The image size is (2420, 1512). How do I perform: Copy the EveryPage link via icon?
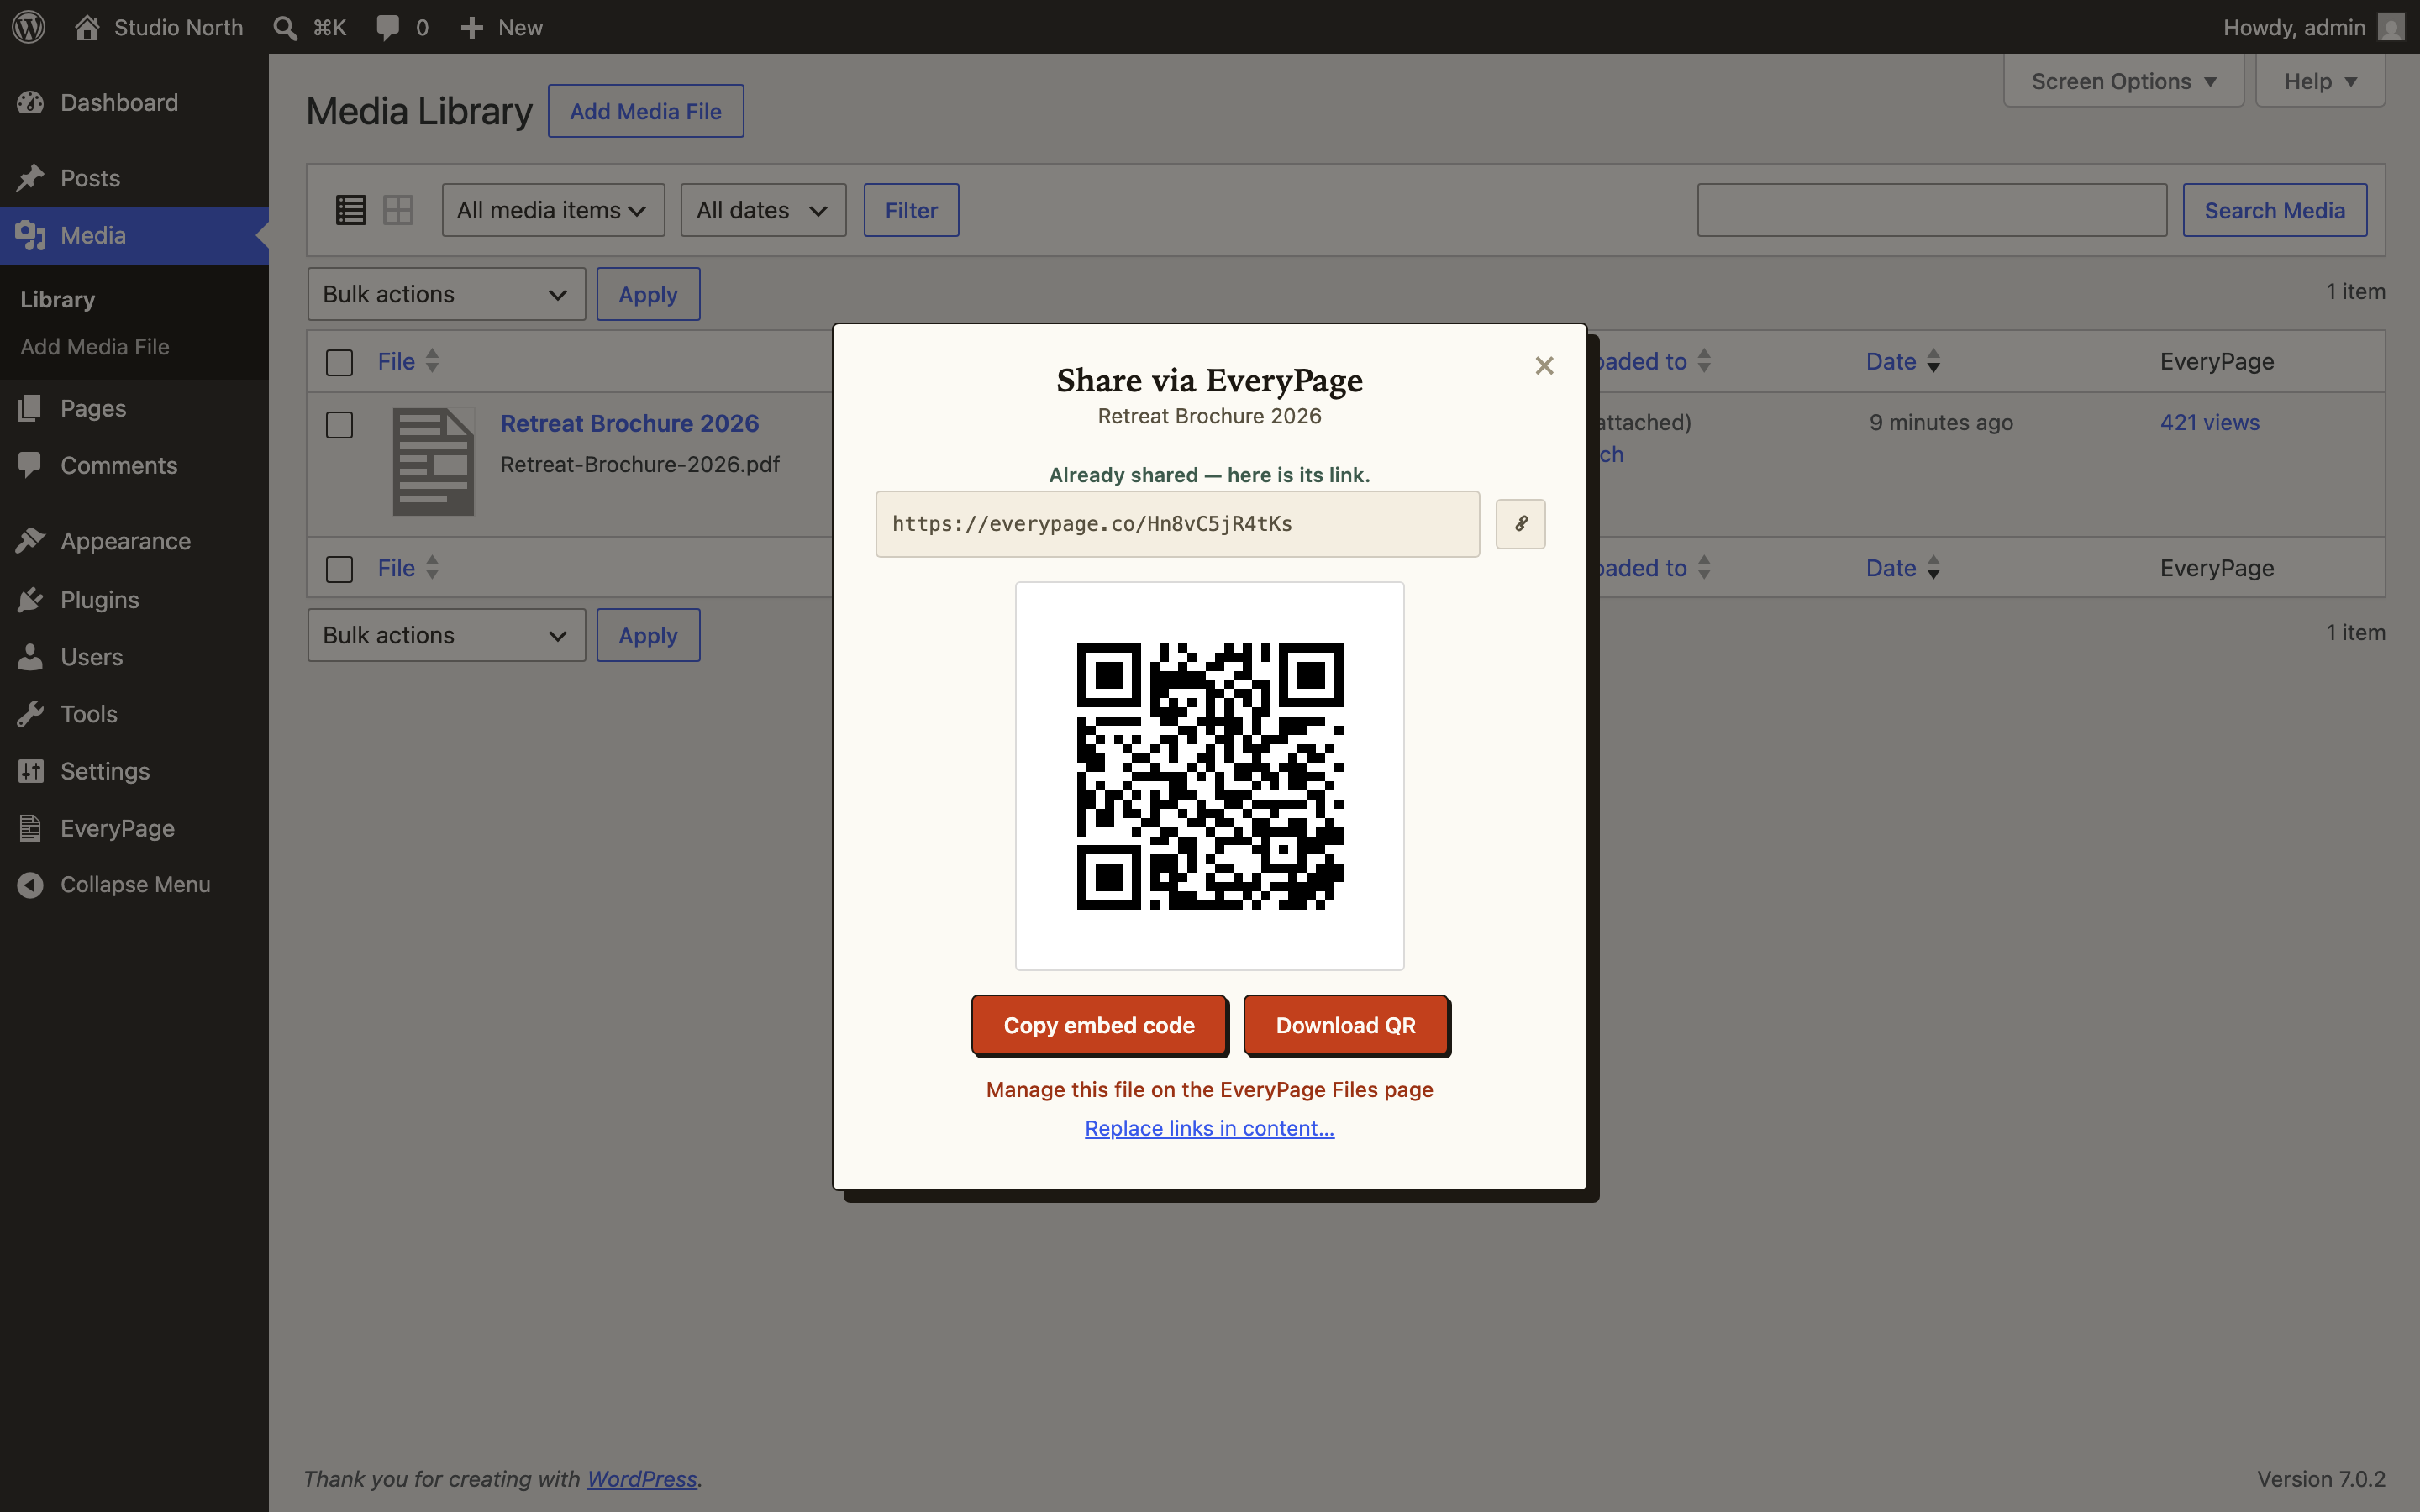1520,524
